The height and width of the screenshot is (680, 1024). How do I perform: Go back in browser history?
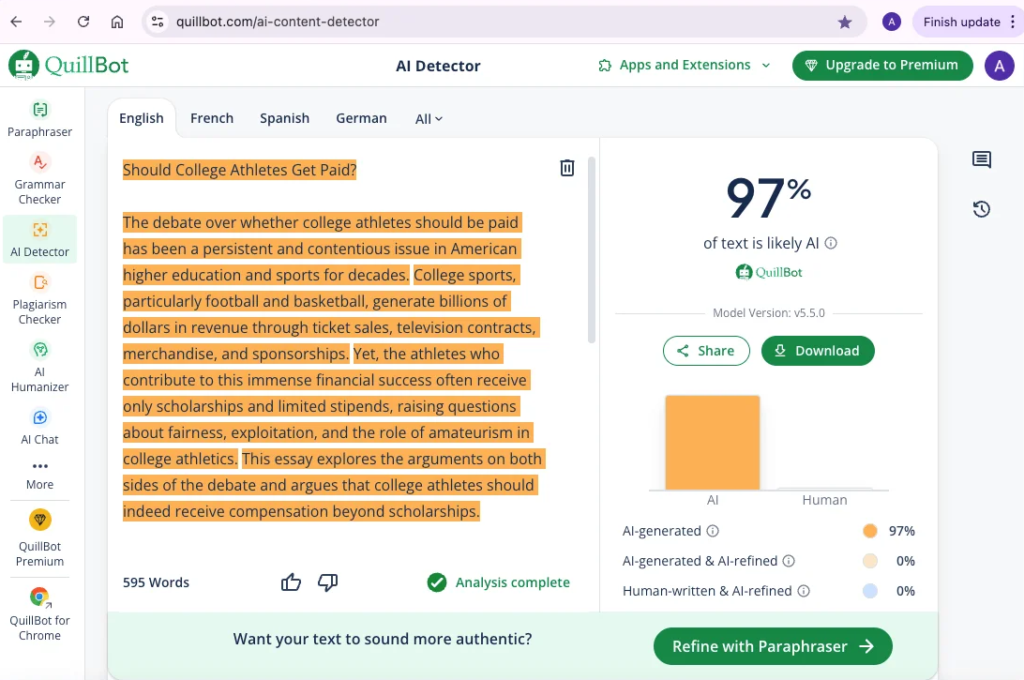click(x=16, y=22)
